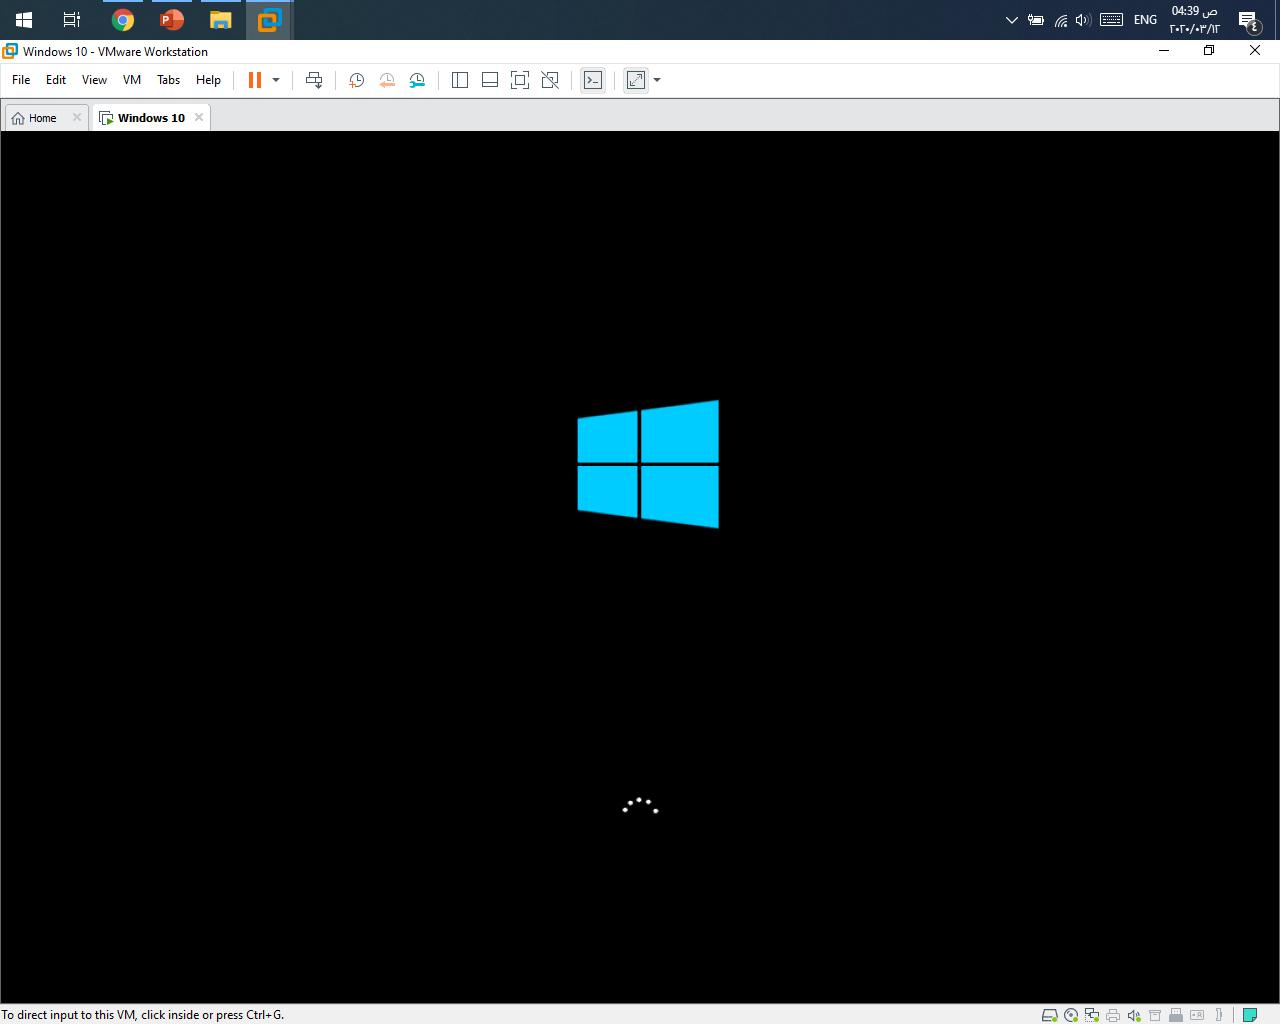Image resolution: width=1280 pixels, height=1024 pixels.
Task: Click the USB device status icon
Action: coord(1176,1015)
